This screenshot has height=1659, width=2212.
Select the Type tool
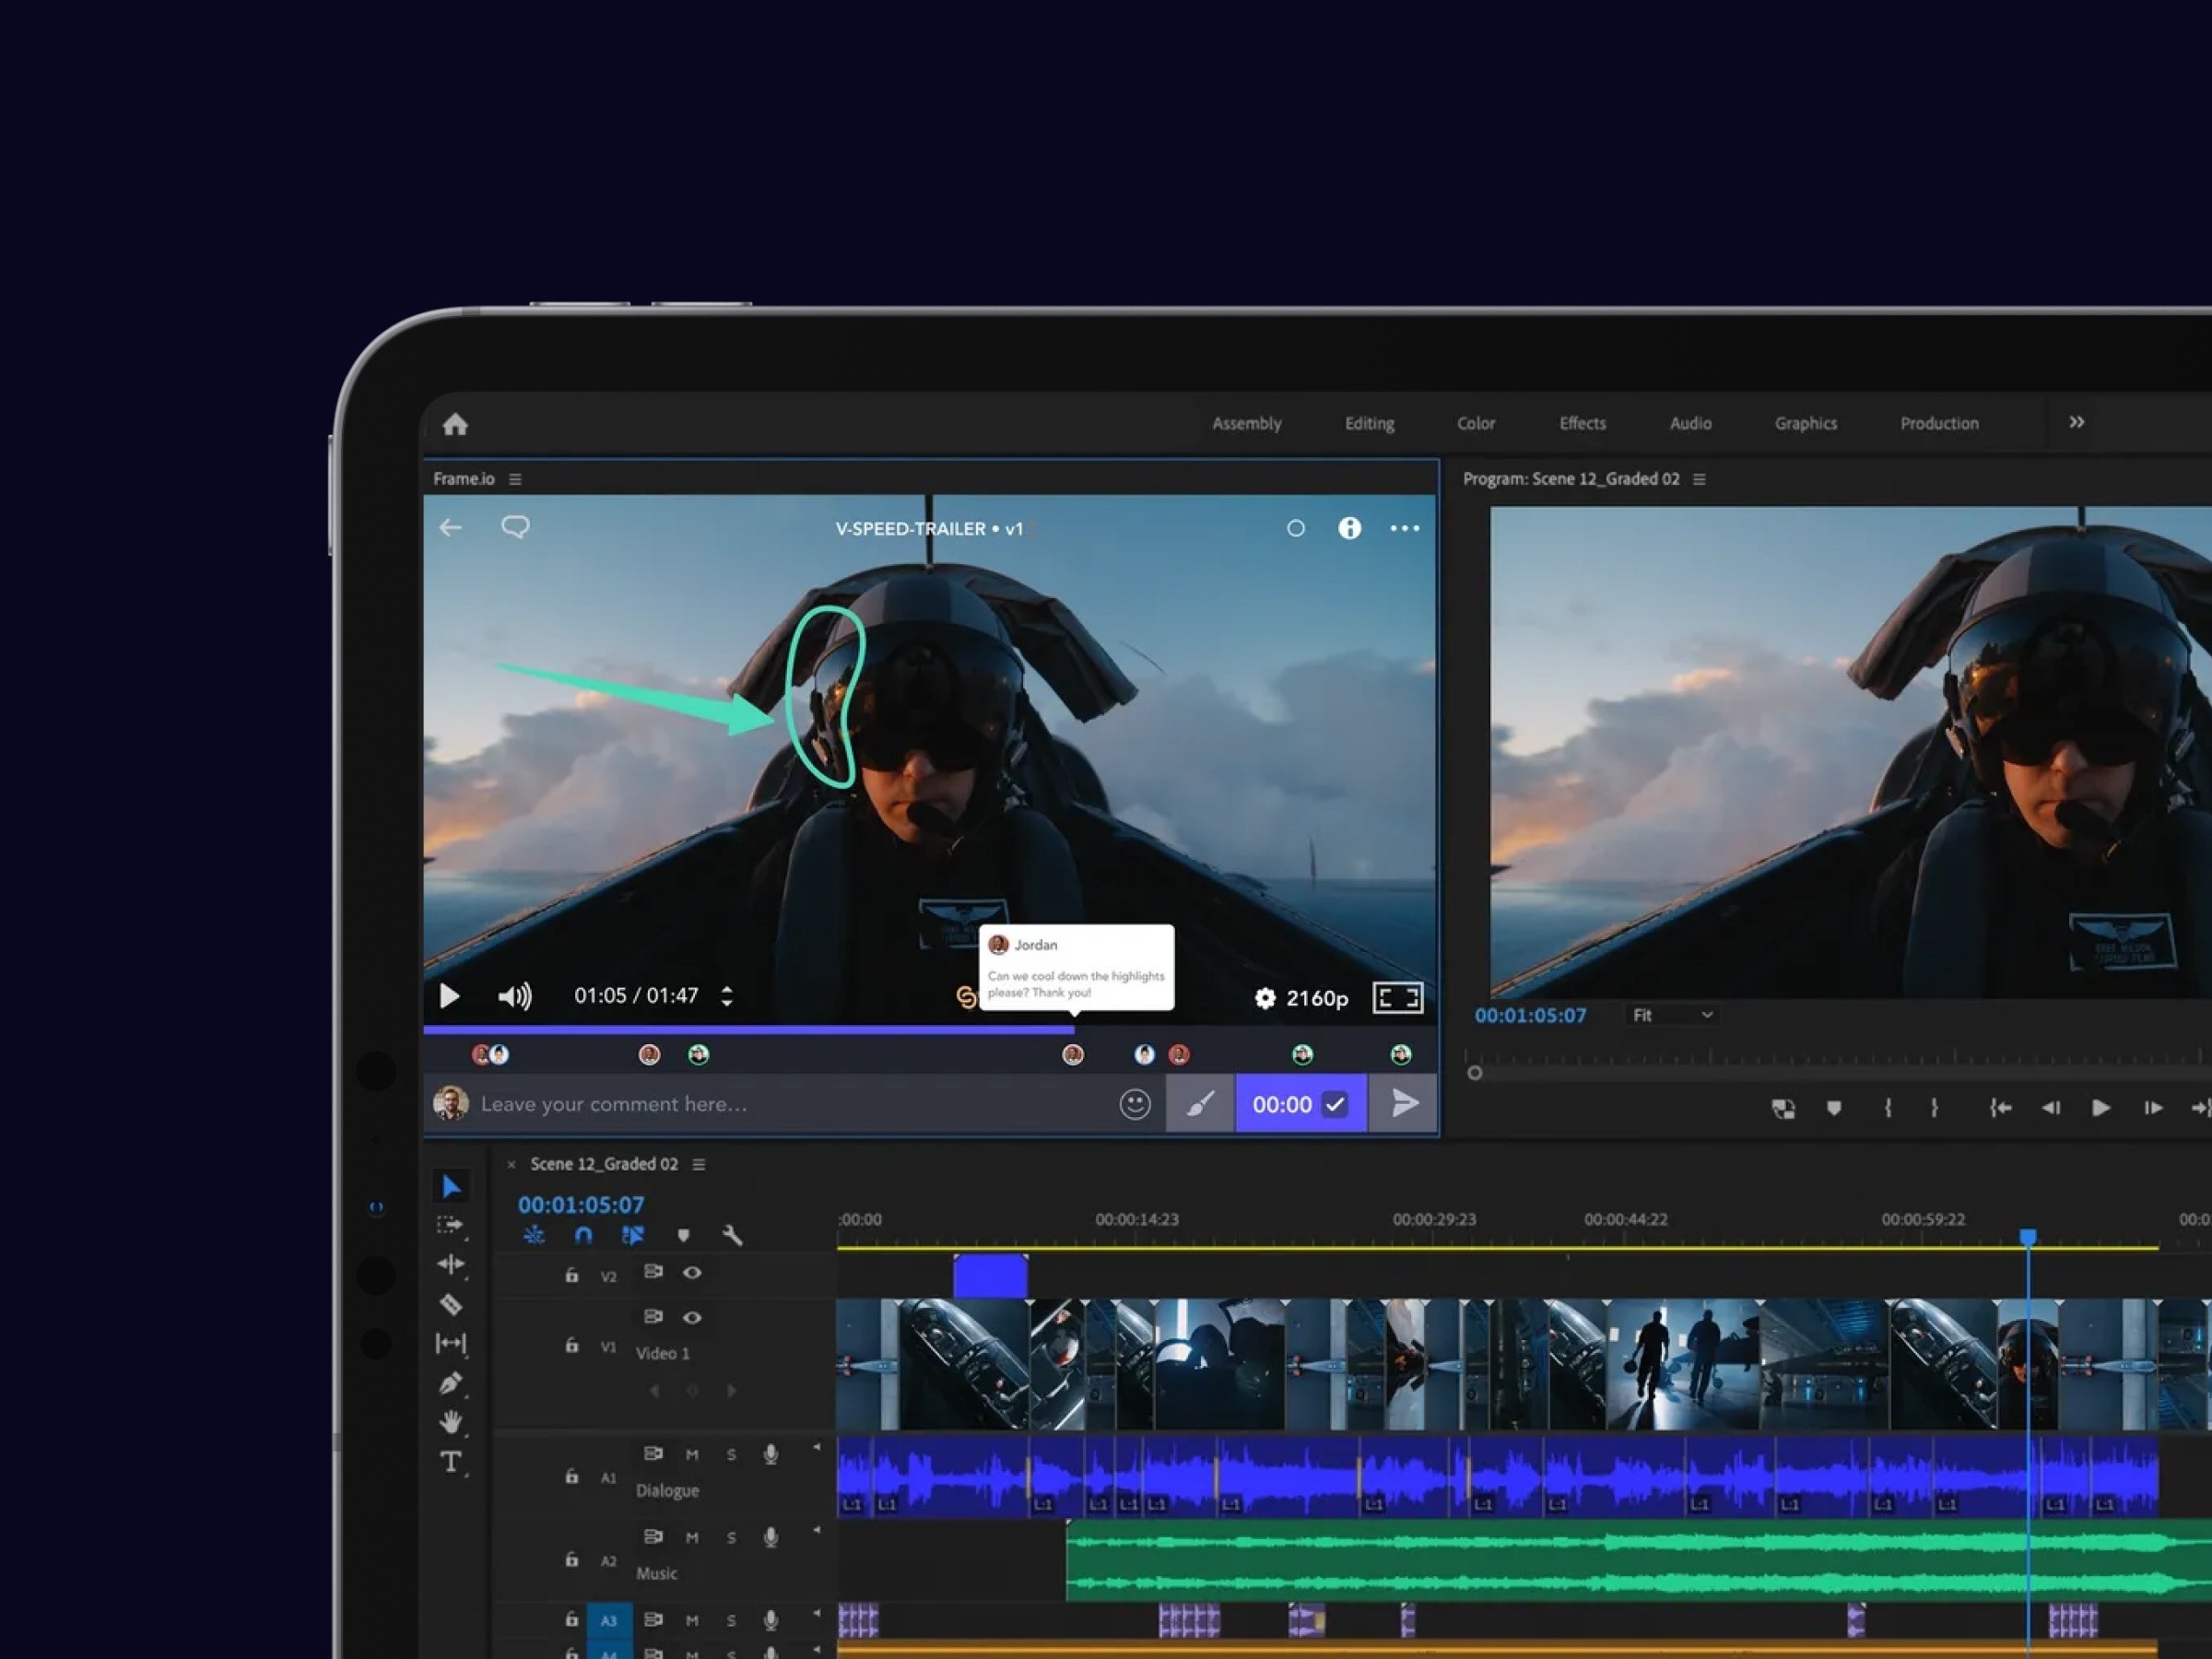[450, 1461]
